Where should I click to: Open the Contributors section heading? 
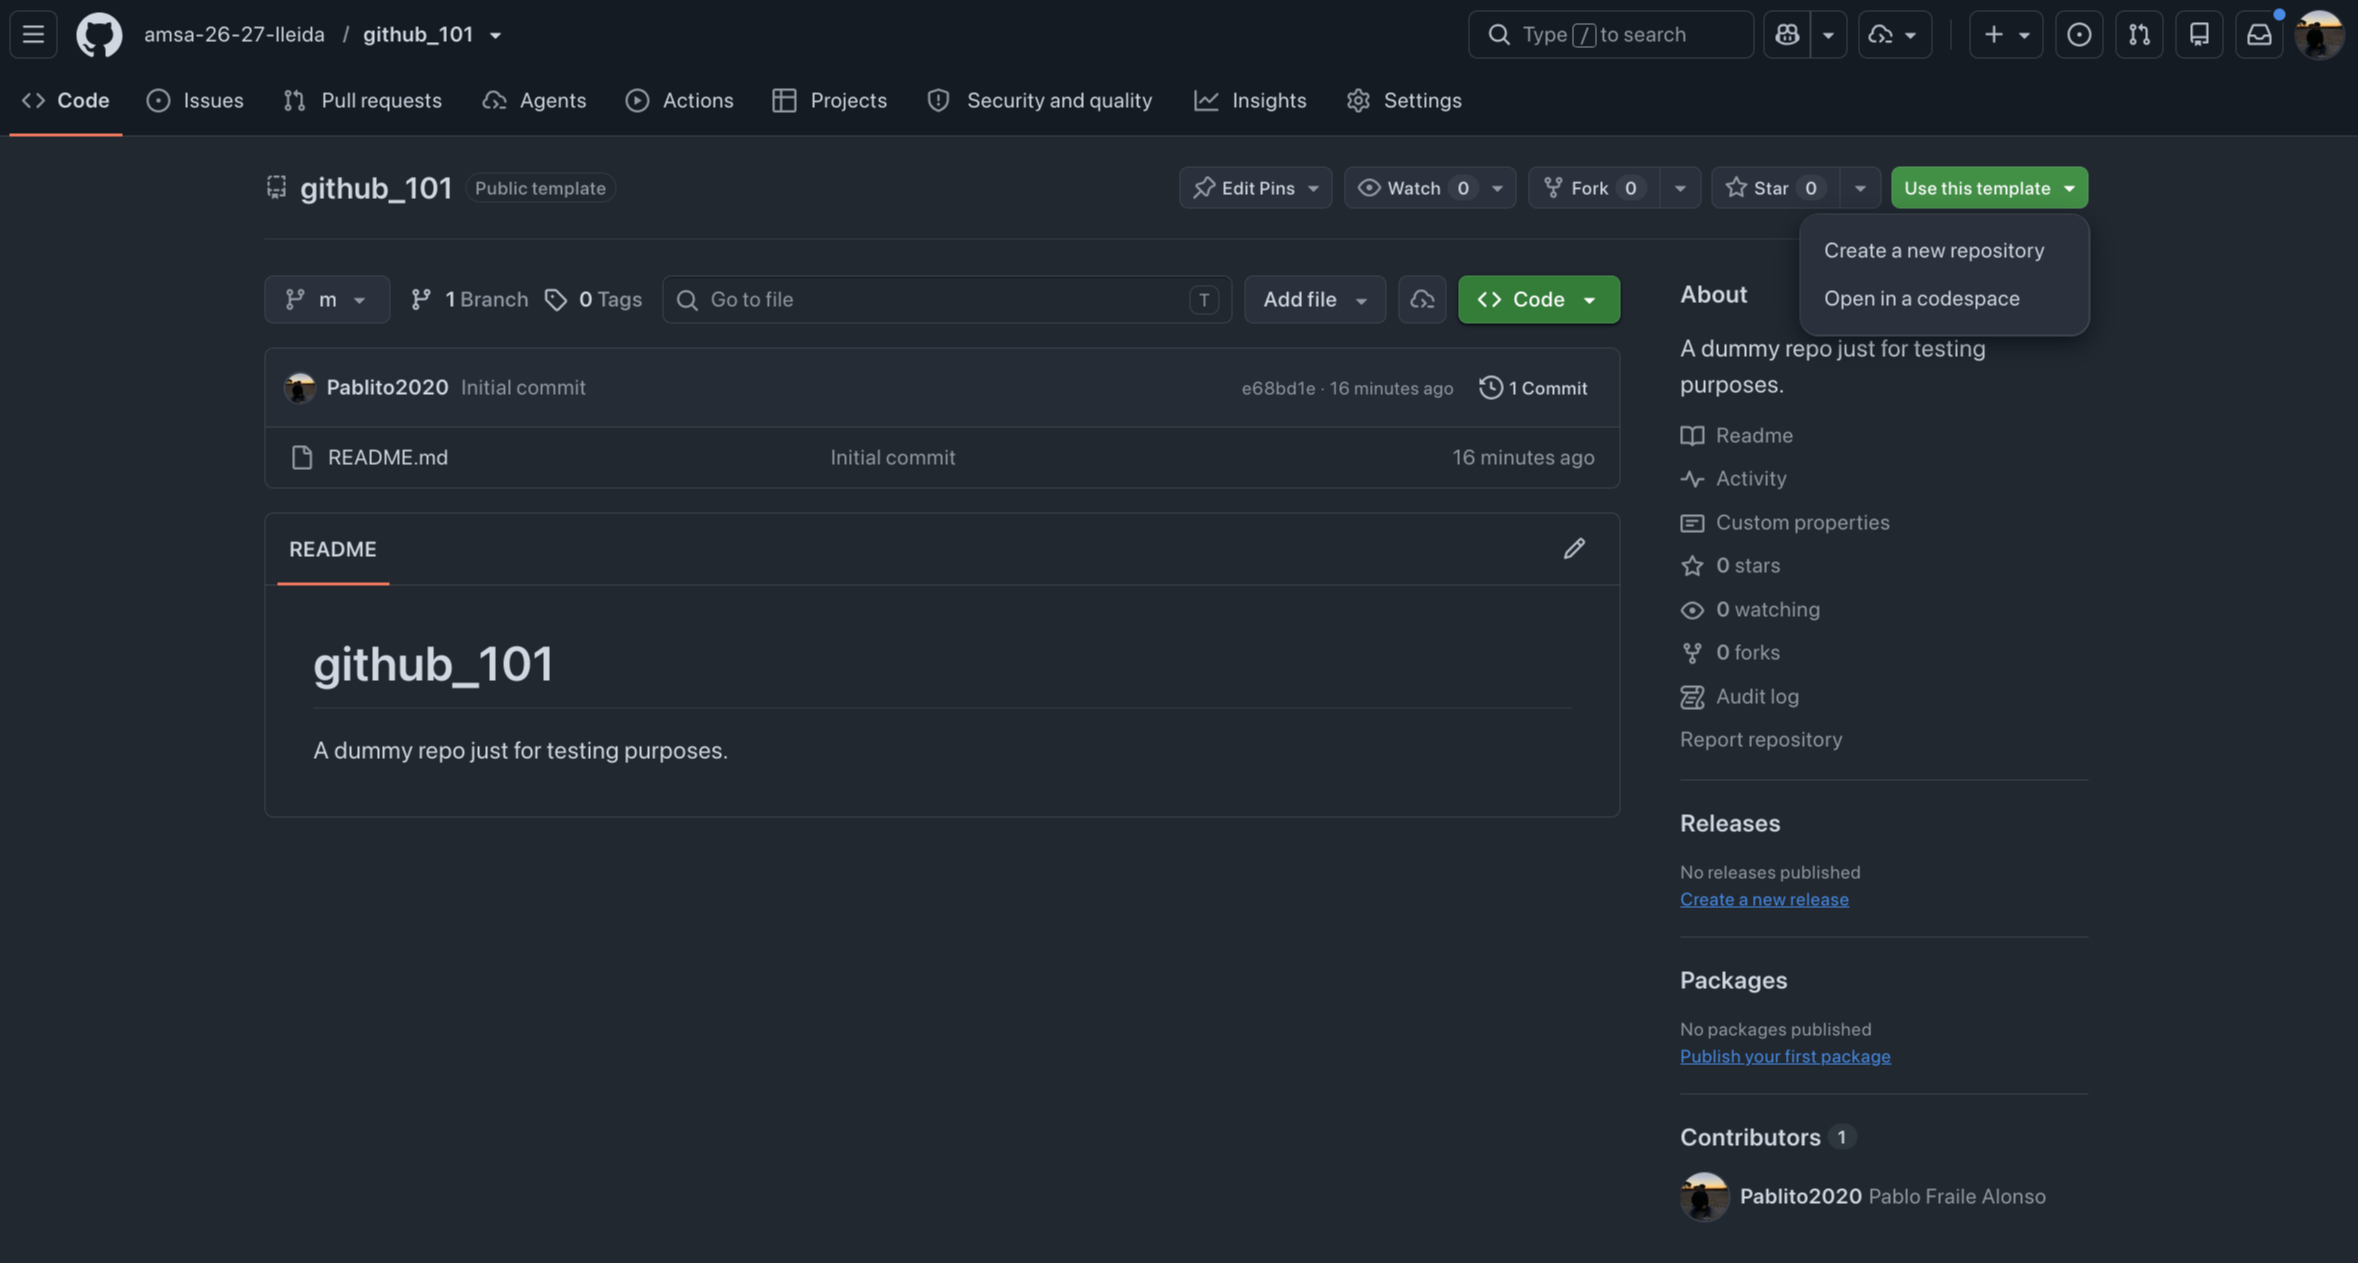(x=1750, y=1137)
